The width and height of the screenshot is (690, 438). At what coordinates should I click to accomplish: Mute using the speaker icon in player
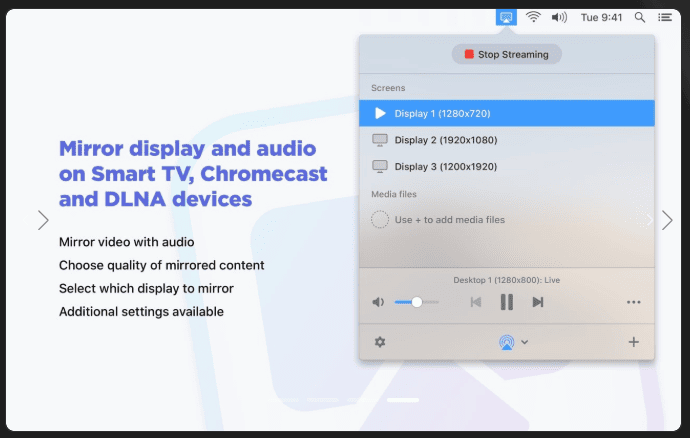click(378, 302)
